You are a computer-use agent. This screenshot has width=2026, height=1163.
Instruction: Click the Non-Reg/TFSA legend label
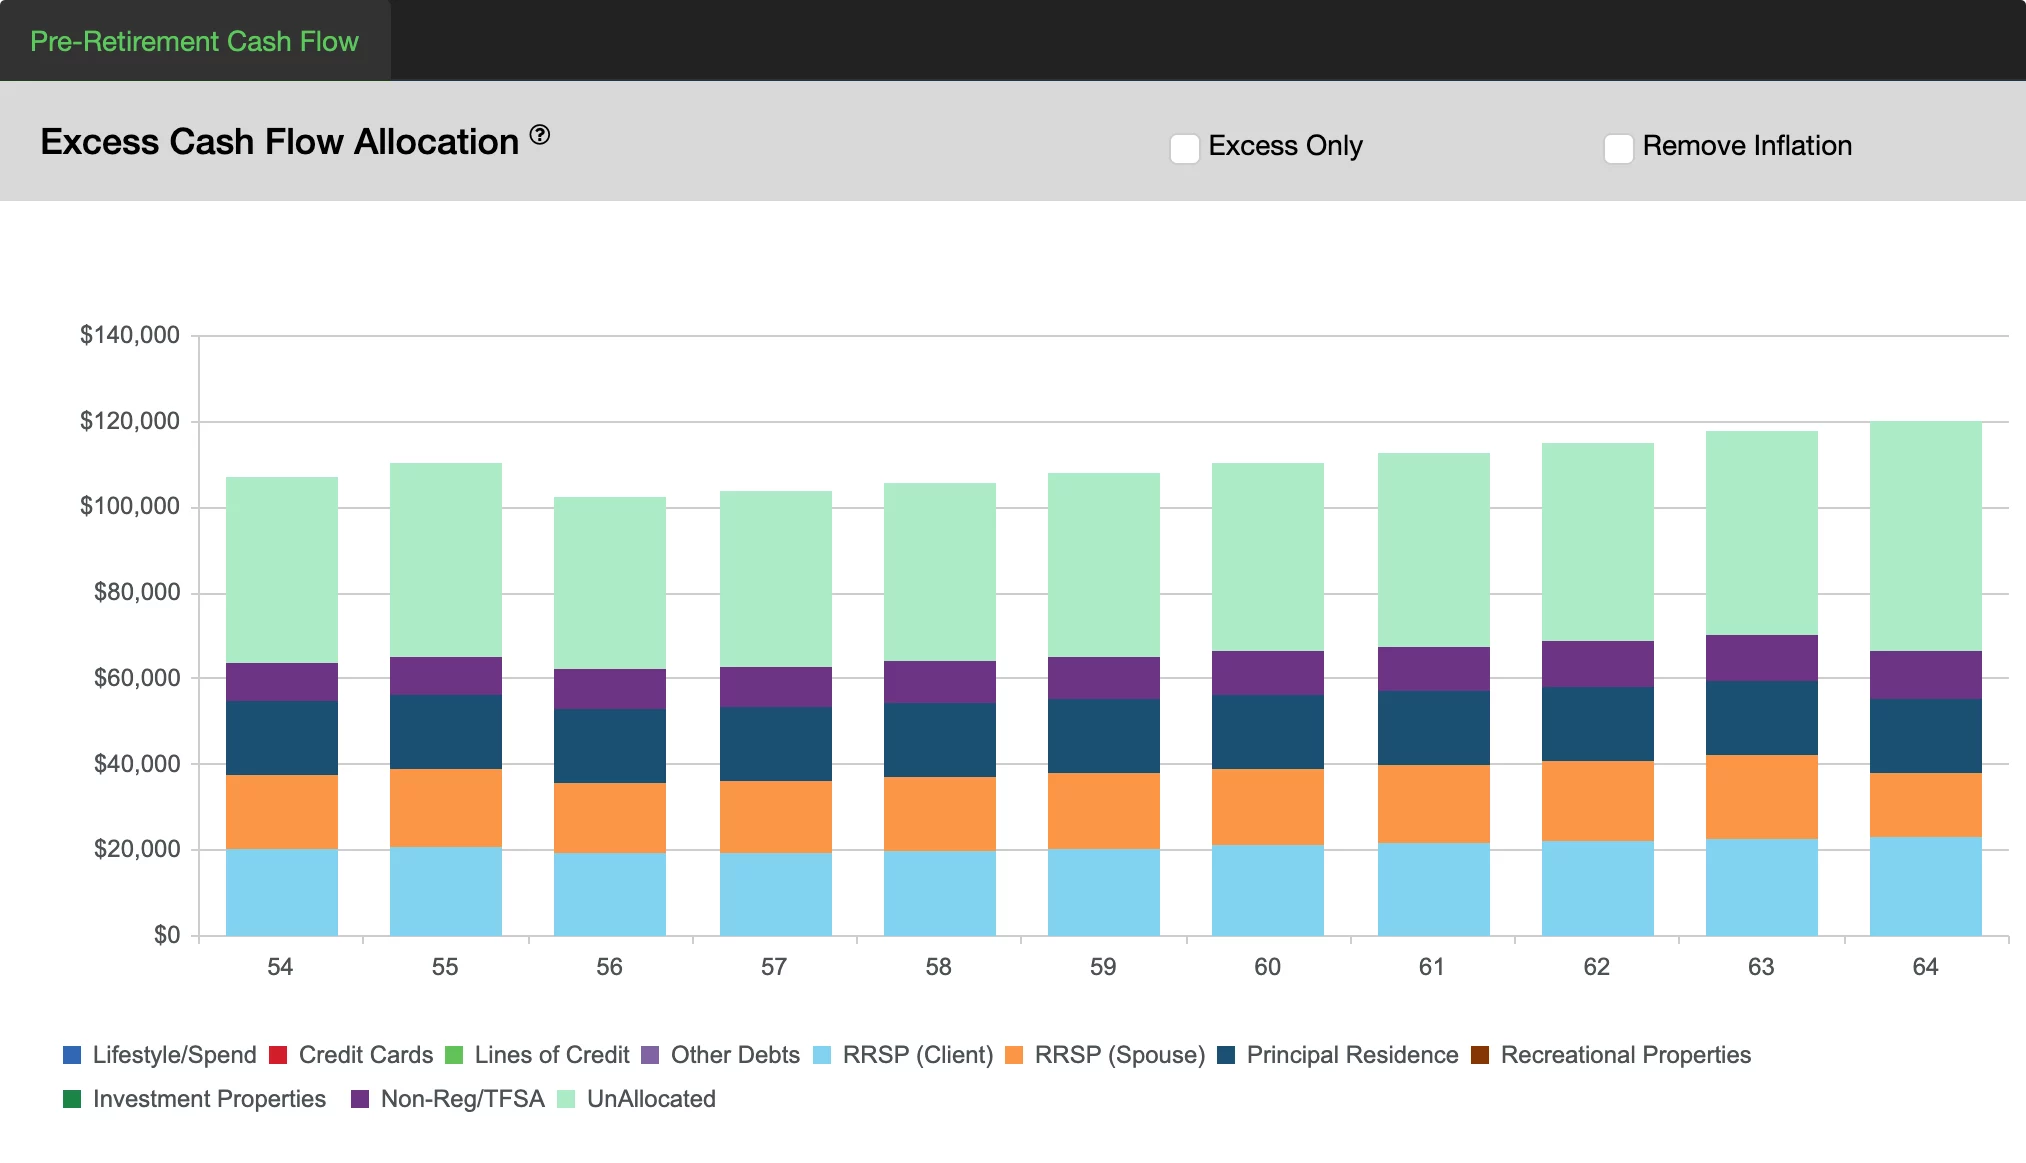point(462,1099)
